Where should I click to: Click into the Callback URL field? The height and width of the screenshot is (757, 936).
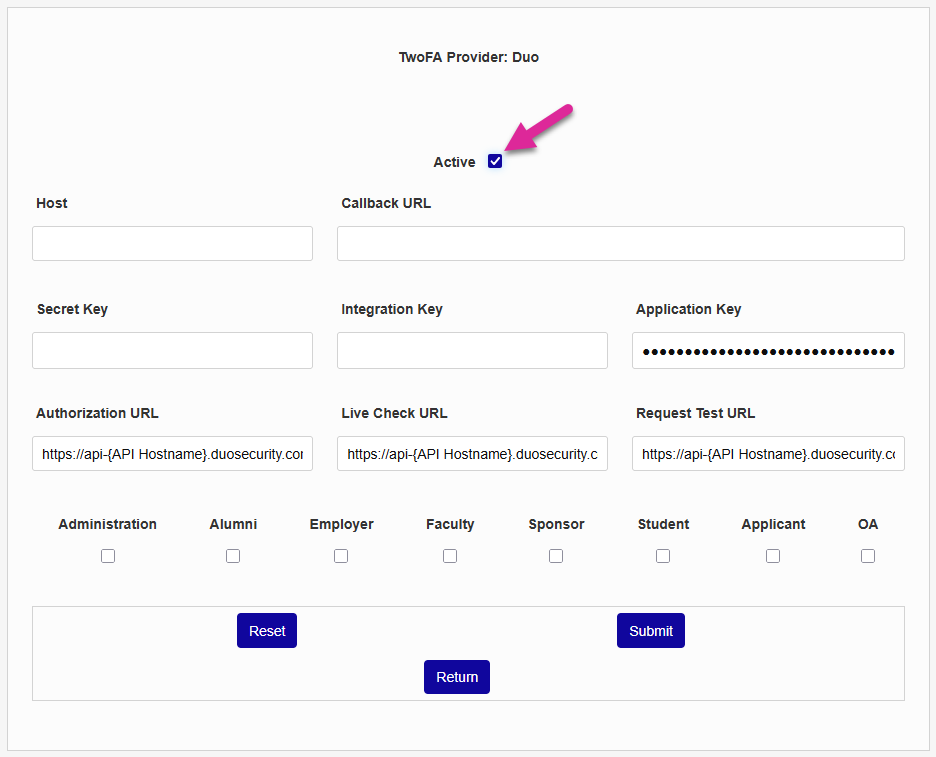click(x=620, y=244)
